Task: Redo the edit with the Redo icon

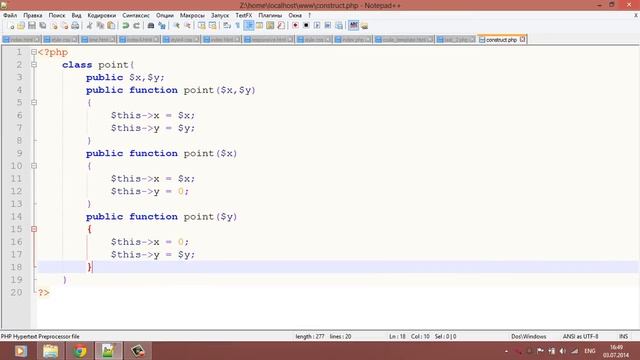Action: (136, 26)
